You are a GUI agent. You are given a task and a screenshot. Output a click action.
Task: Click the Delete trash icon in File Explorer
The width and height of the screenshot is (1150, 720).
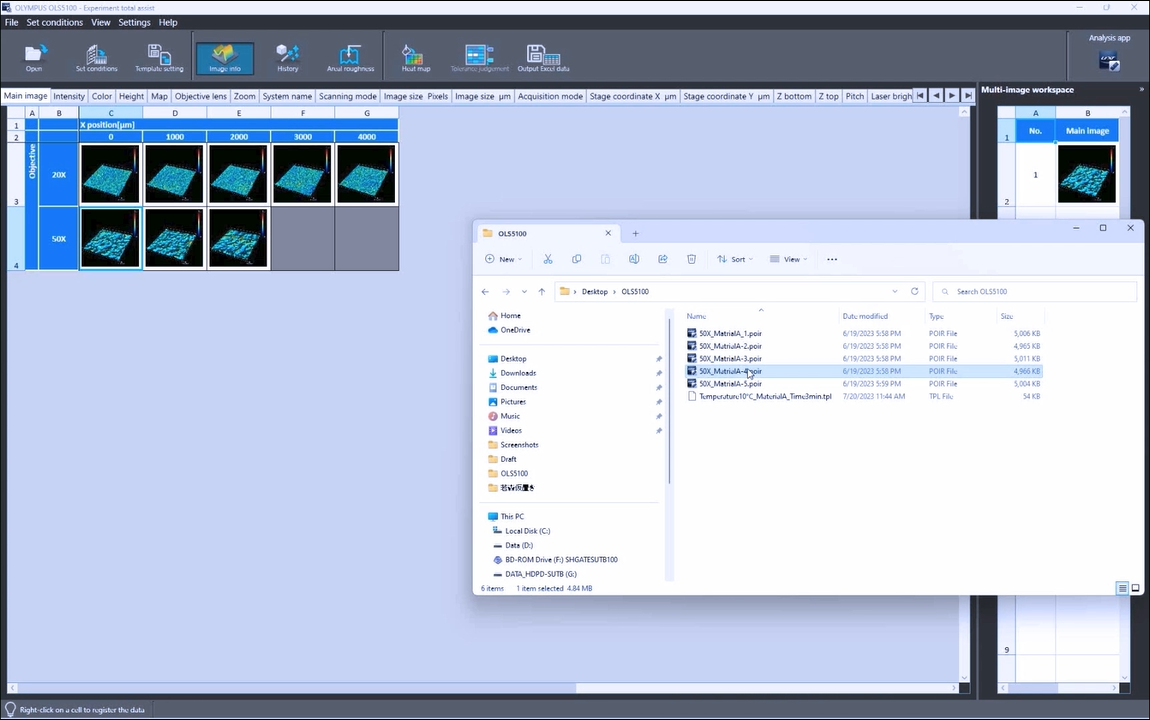(x=692, y=259)
